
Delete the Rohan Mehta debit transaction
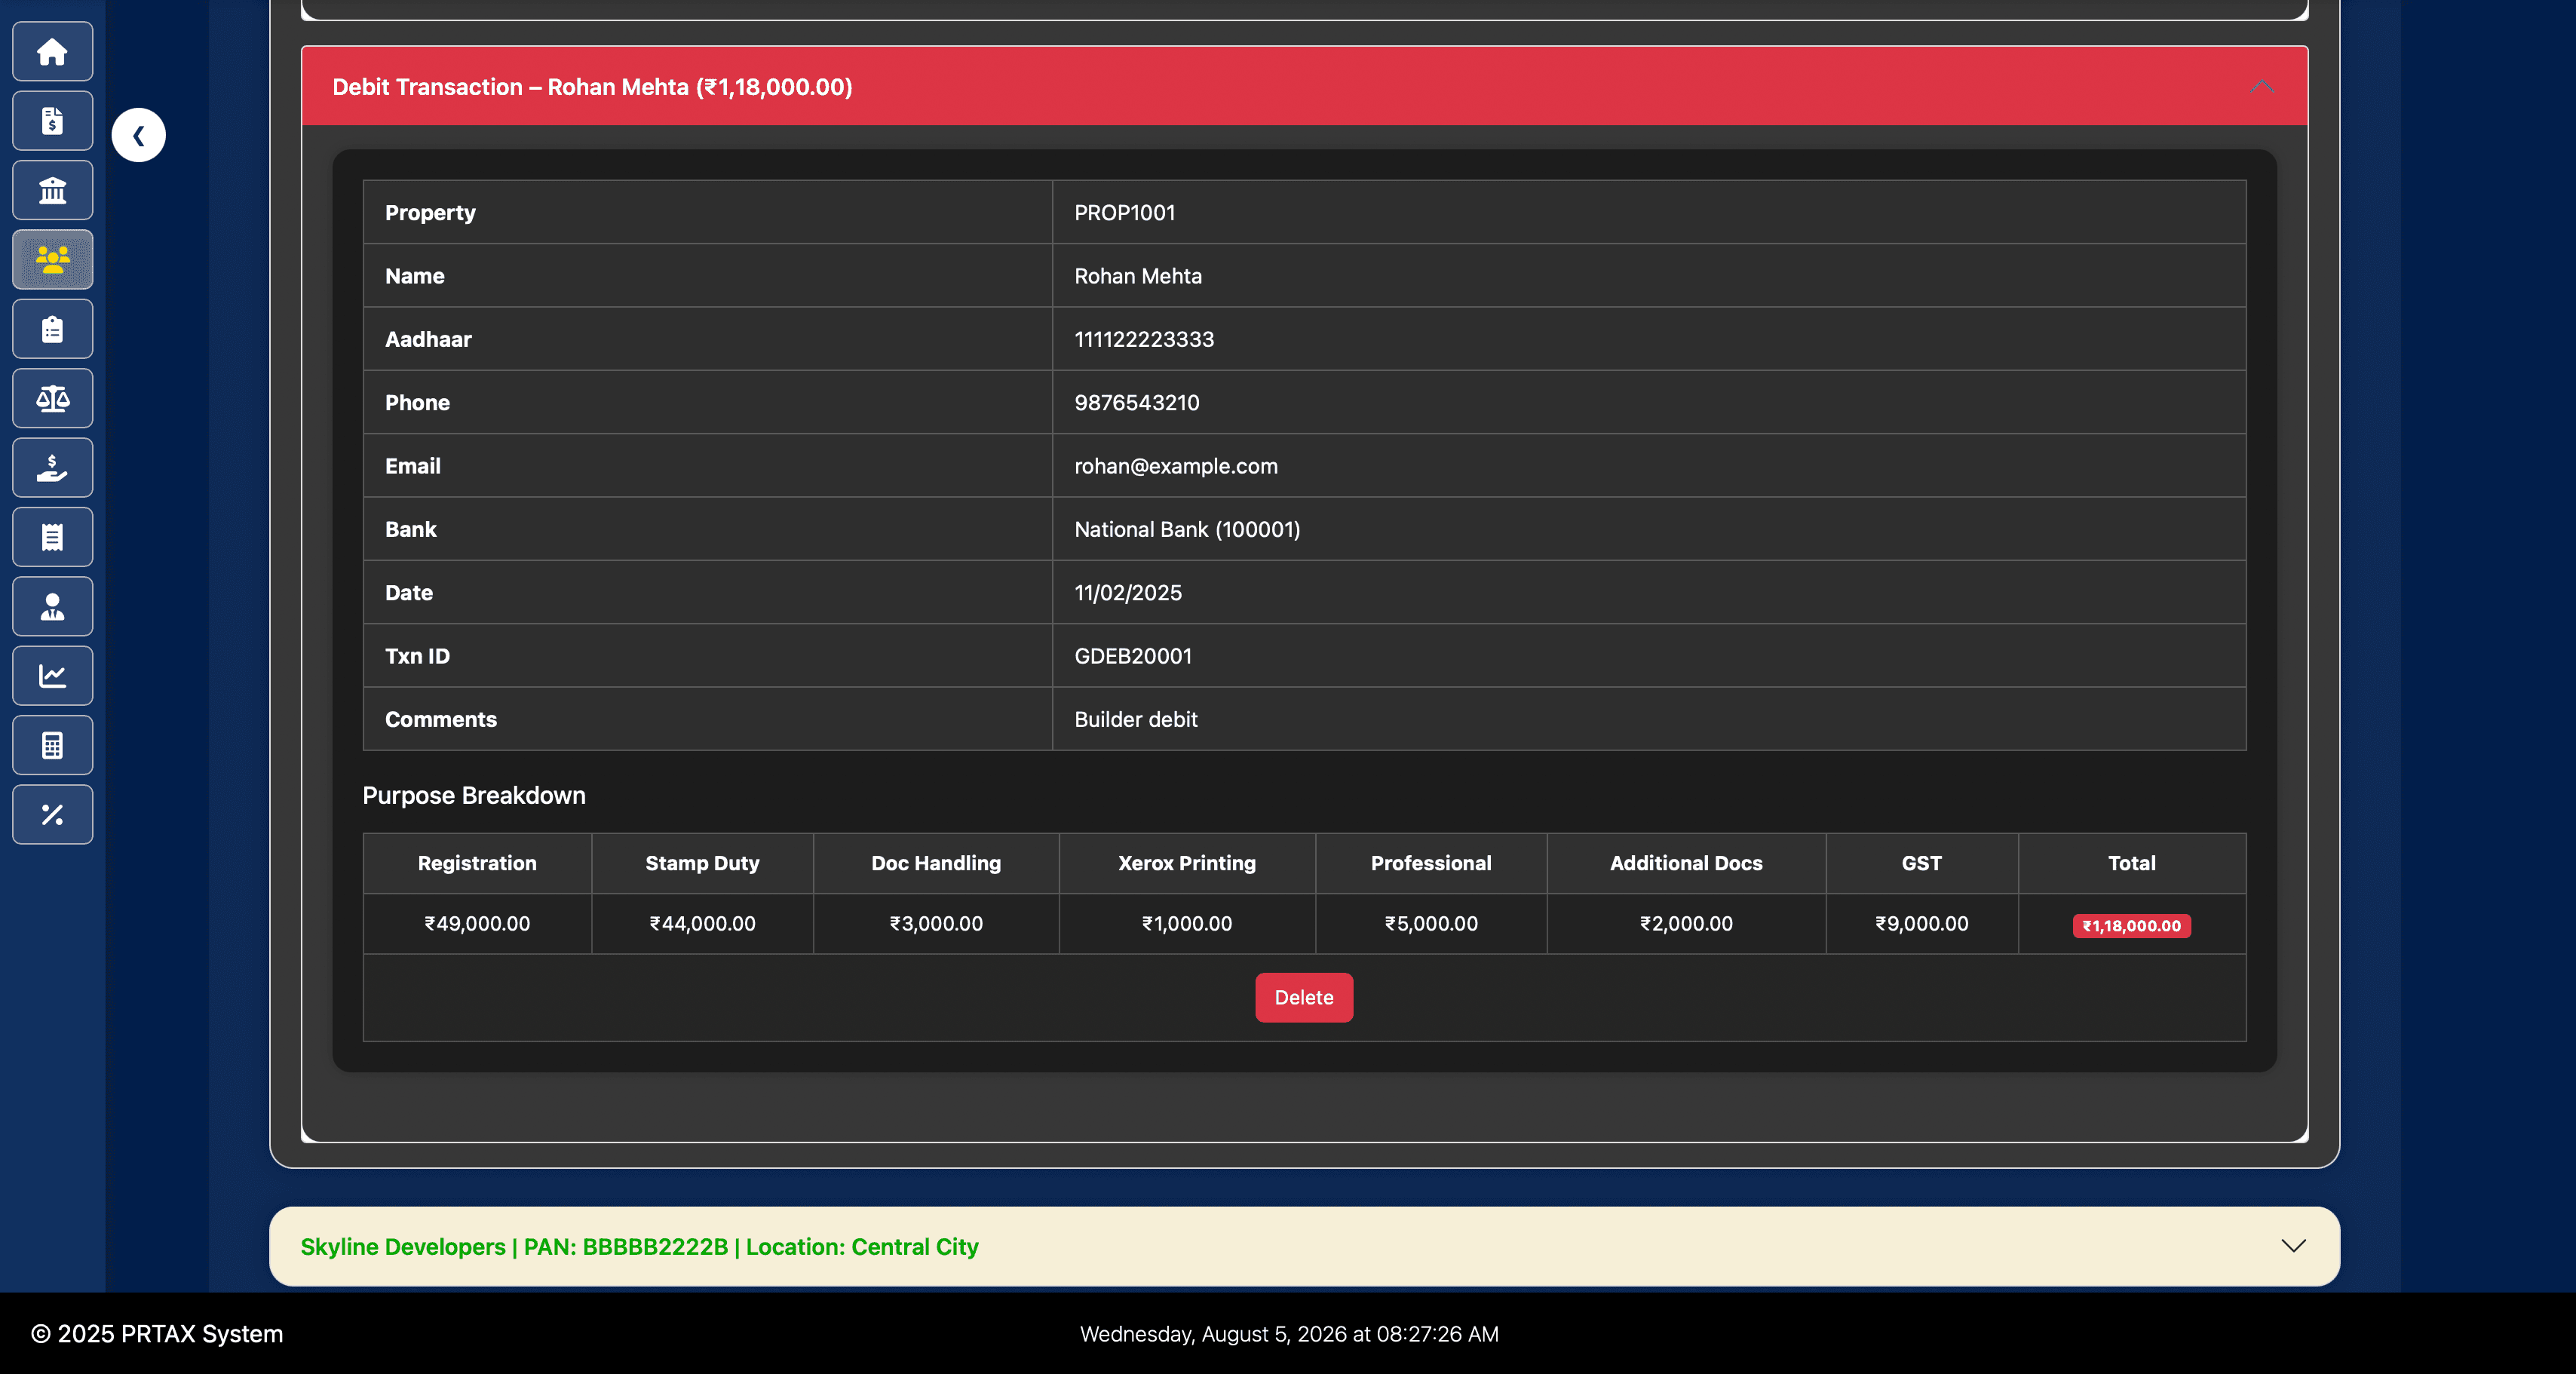(x=1304, y=997)
